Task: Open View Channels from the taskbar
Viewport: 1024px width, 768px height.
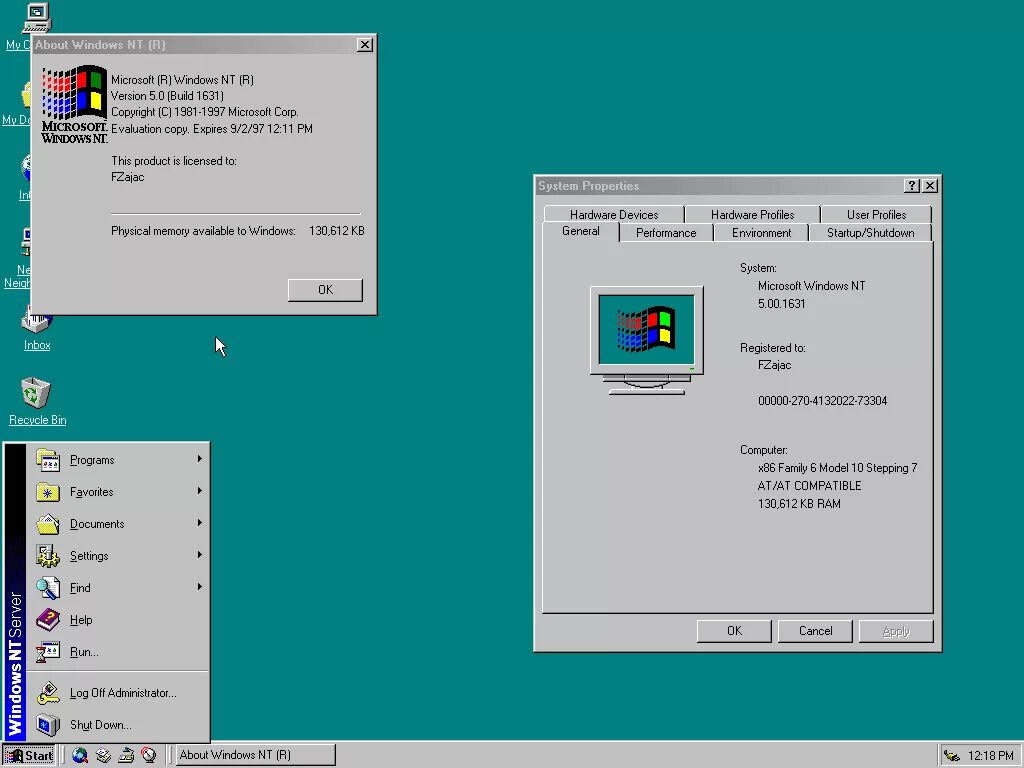Action: pyautogui.click(x=150, y=756)
